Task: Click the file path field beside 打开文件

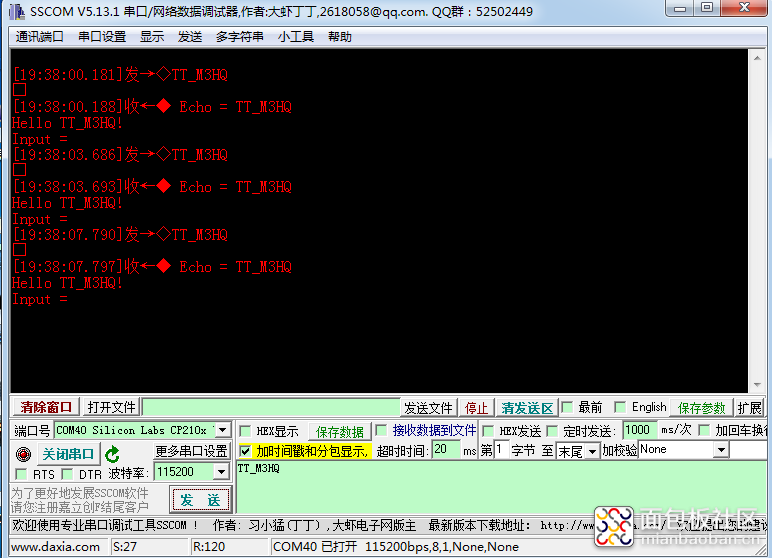Action: click(271, 407)
